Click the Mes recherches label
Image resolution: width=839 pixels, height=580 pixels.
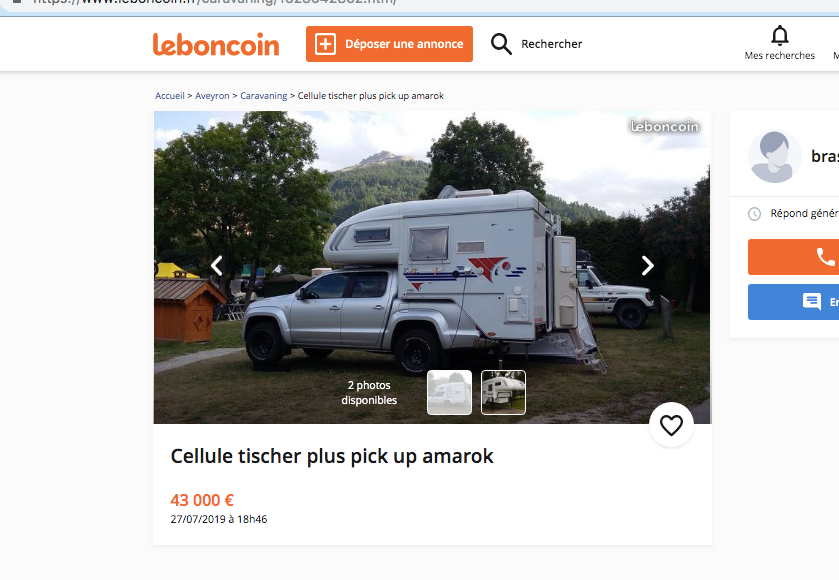coord(780,56)
